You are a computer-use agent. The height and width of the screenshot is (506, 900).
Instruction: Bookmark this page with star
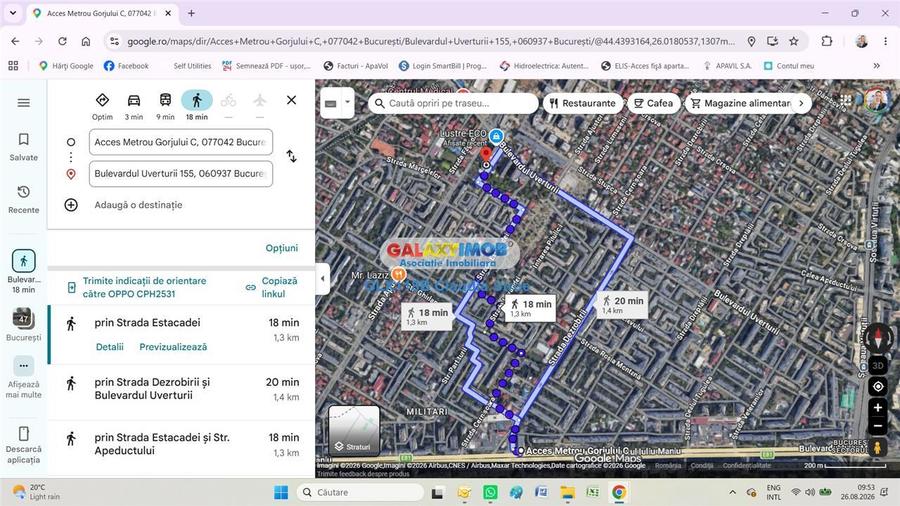pos(794,41)
